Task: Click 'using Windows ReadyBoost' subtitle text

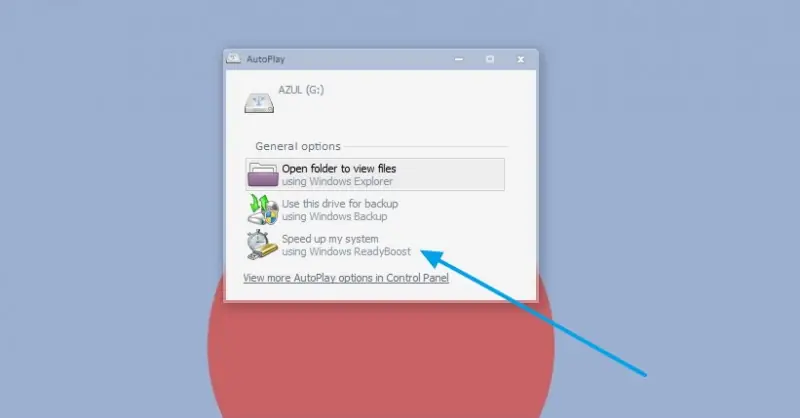Action: pos(346,252)
